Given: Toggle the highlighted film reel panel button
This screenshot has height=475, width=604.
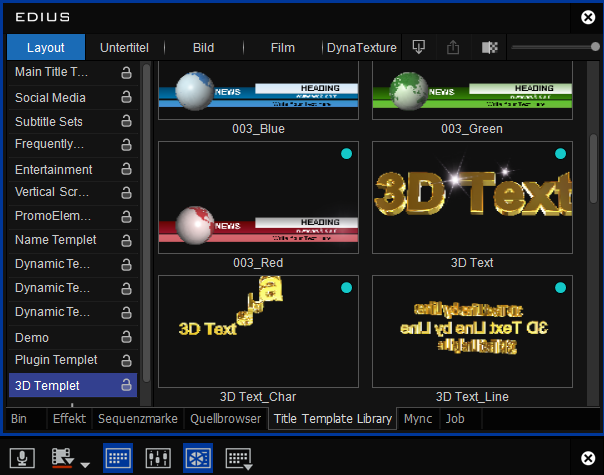Looking at the screenshot, I should [x=198, y=458].
